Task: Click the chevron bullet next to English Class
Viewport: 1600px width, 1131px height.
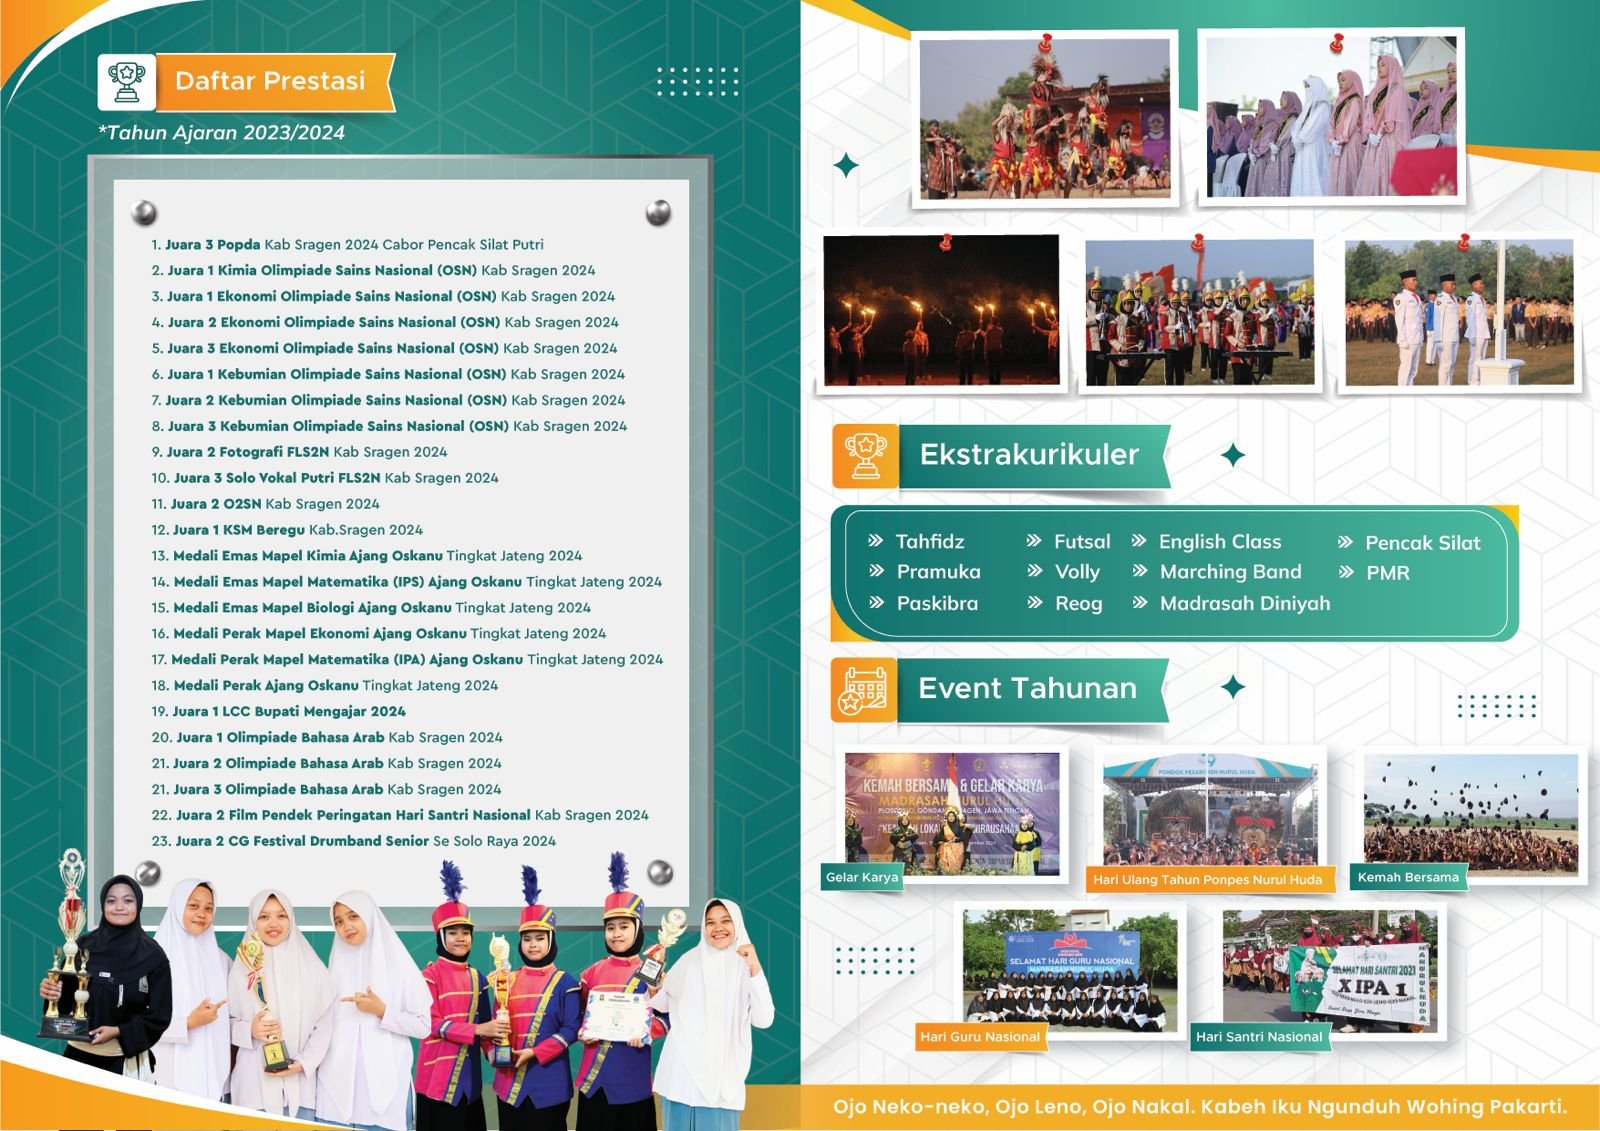Action: coord(1139,541)
